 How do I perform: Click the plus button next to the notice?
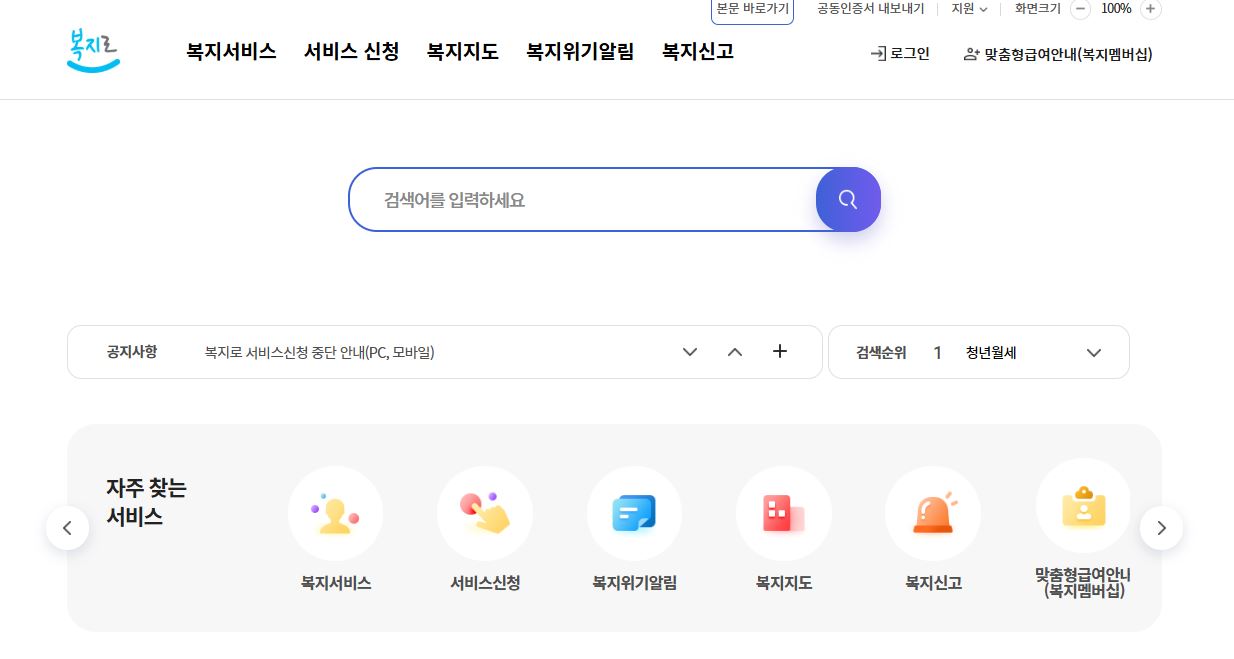[780, 352]
